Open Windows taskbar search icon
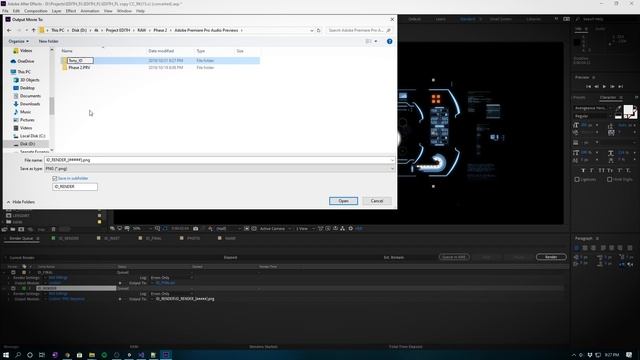Viewport: 640px width, 360px height. 18,355
